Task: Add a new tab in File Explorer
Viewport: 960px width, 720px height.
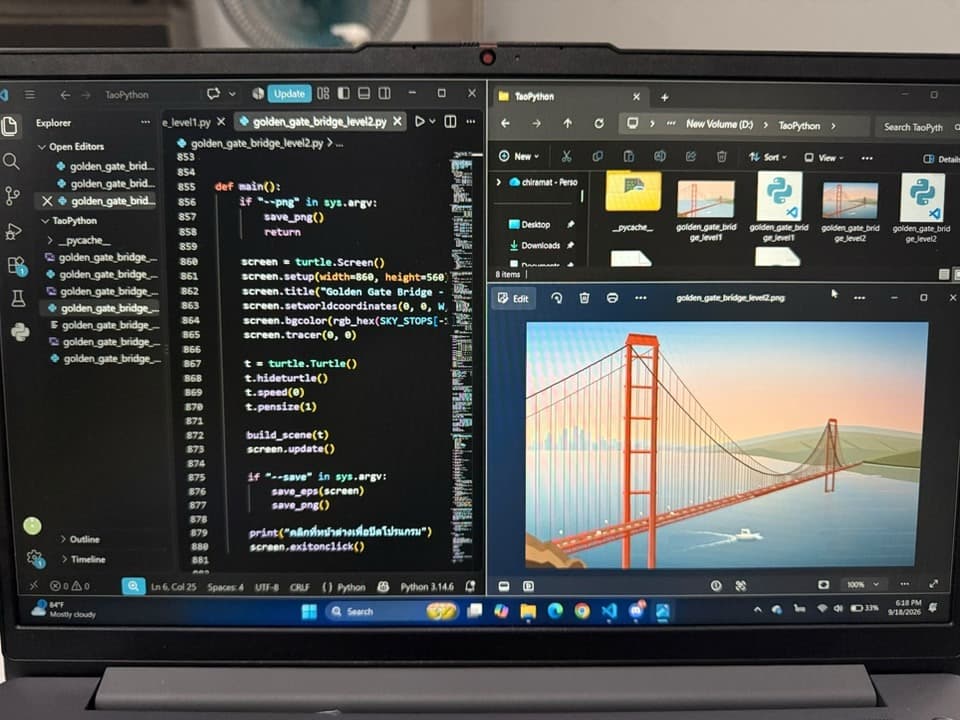Action: click(664, 97)
